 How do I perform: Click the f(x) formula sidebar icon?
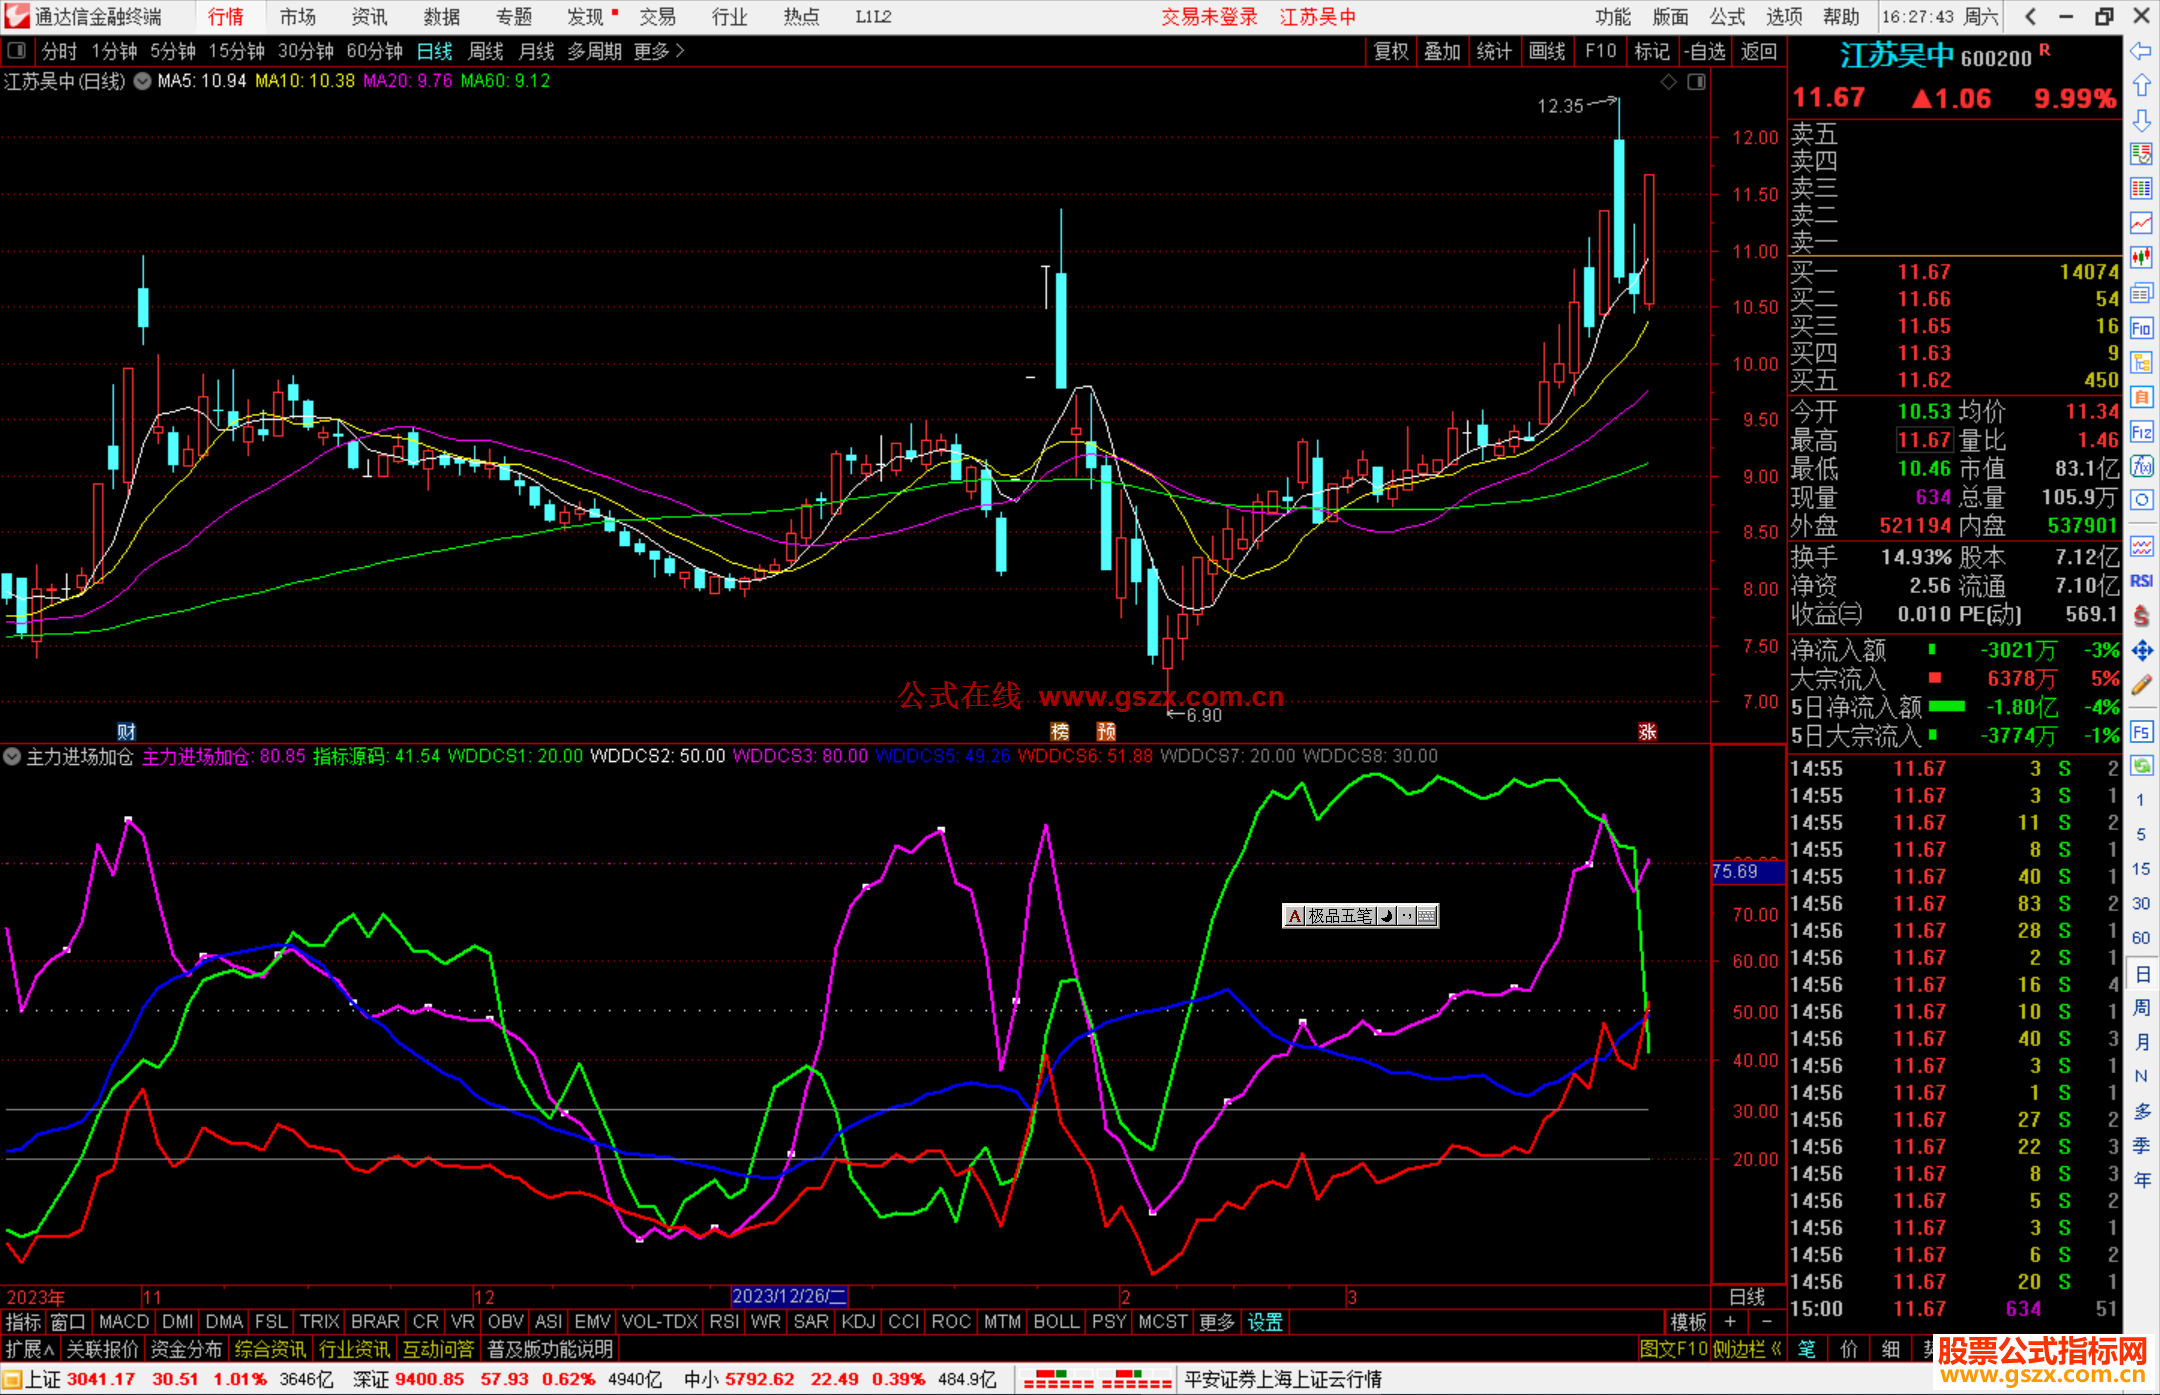pyautogui.click(x=2141, y=466)
